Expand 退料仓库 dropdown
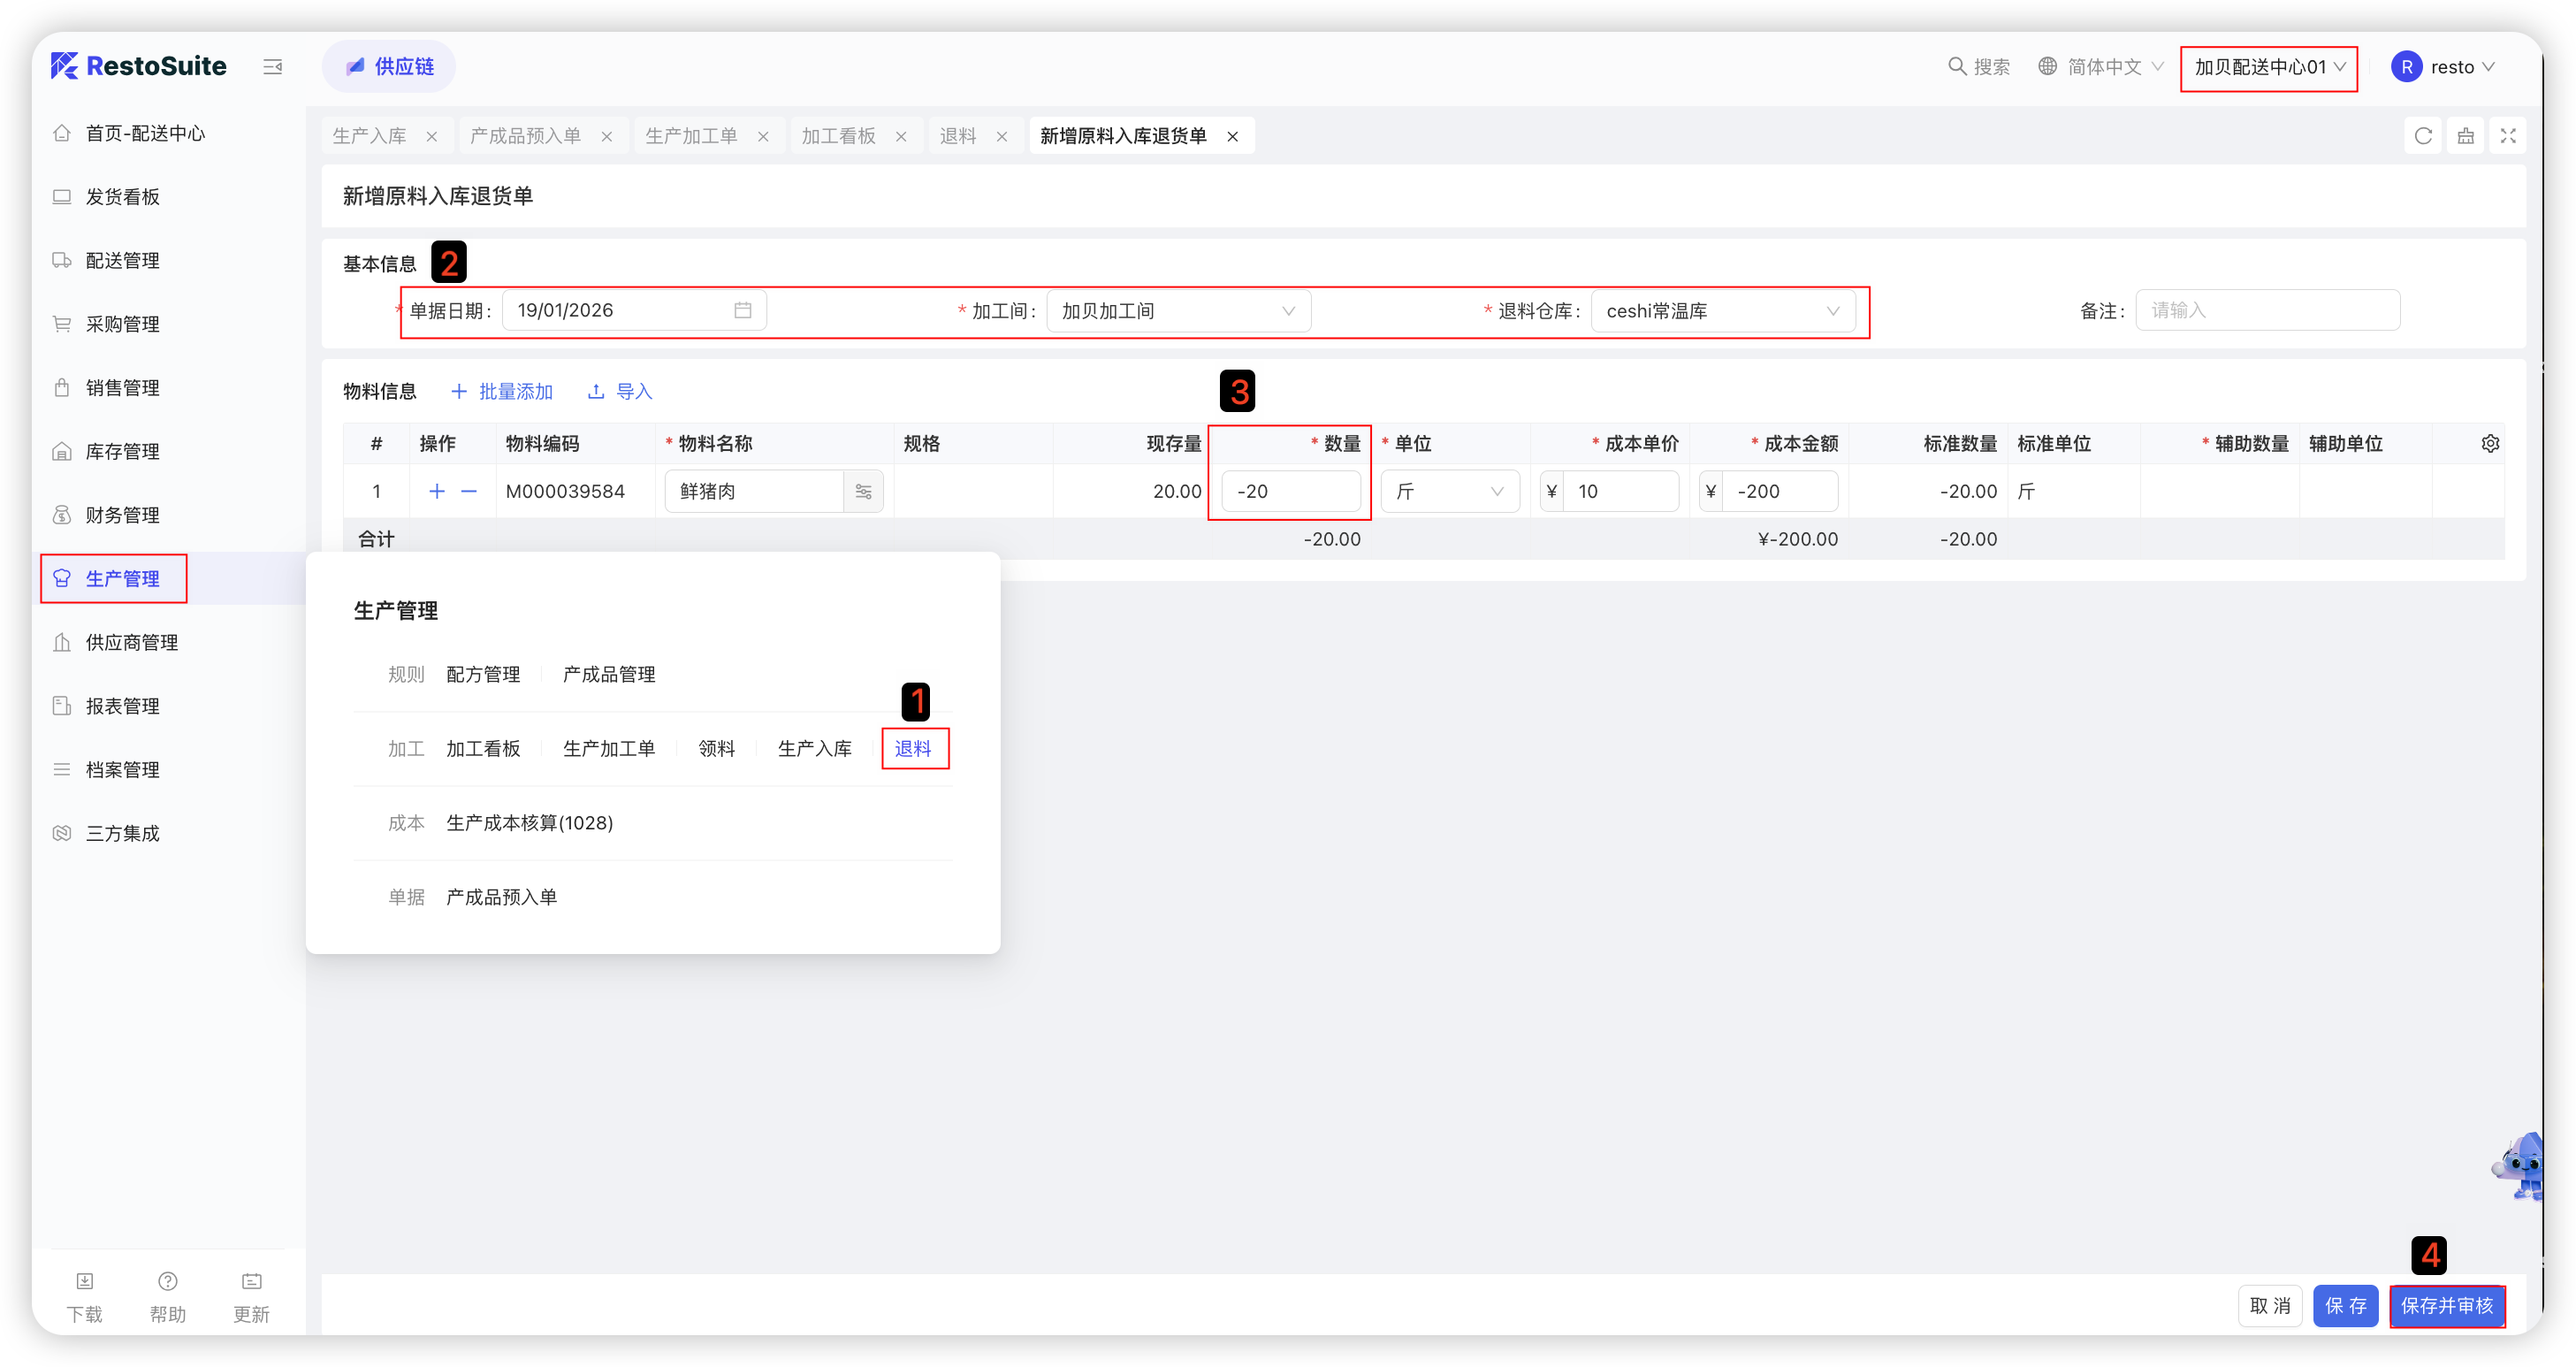Screen dimensions: 2576x1367 [x=1722, y=311]
